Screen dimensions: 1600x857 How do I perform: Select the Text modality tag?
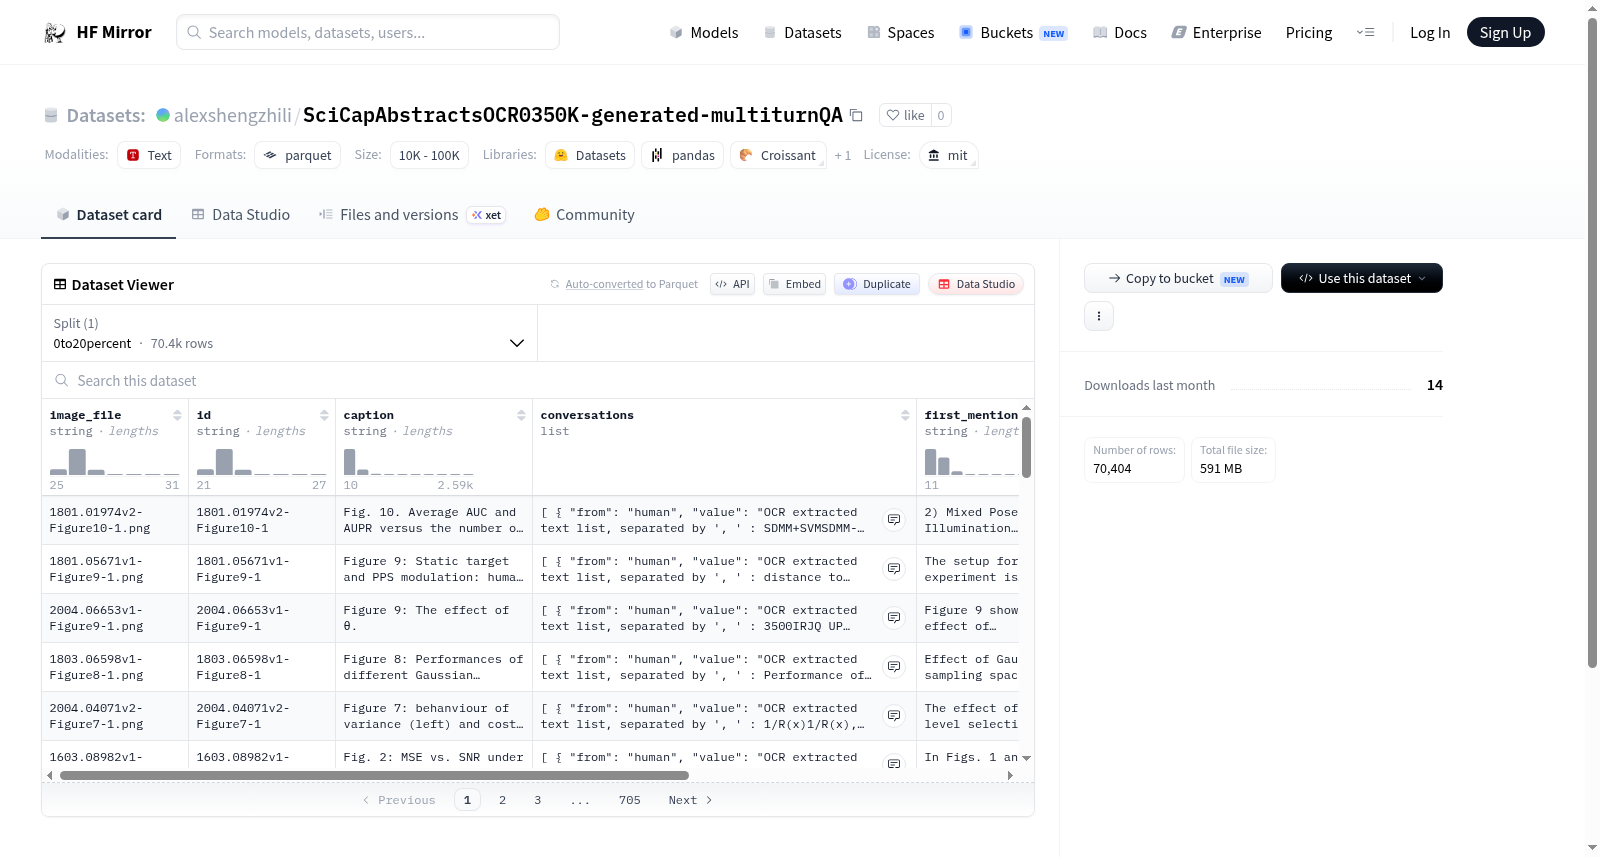pos(149,155)
